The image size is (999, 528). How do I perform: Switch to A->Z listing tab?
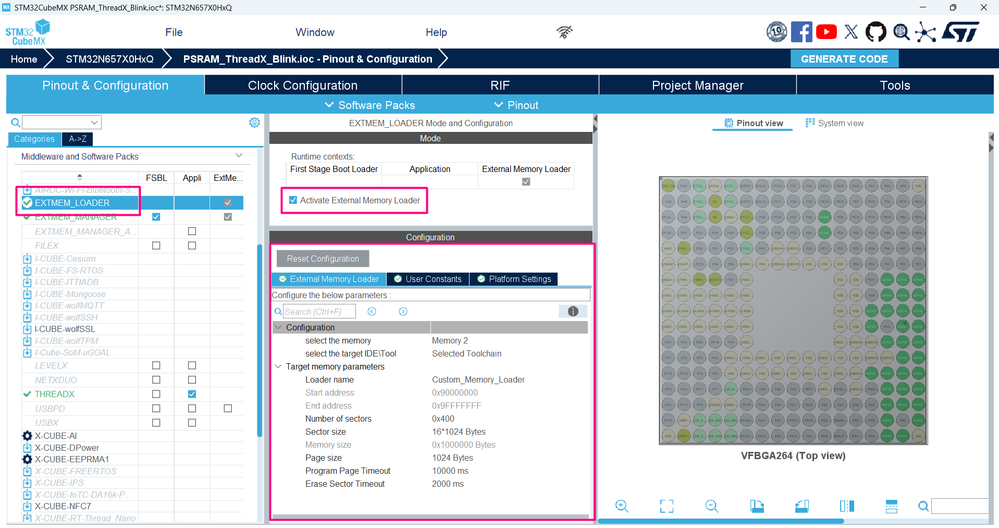point(78,139)
